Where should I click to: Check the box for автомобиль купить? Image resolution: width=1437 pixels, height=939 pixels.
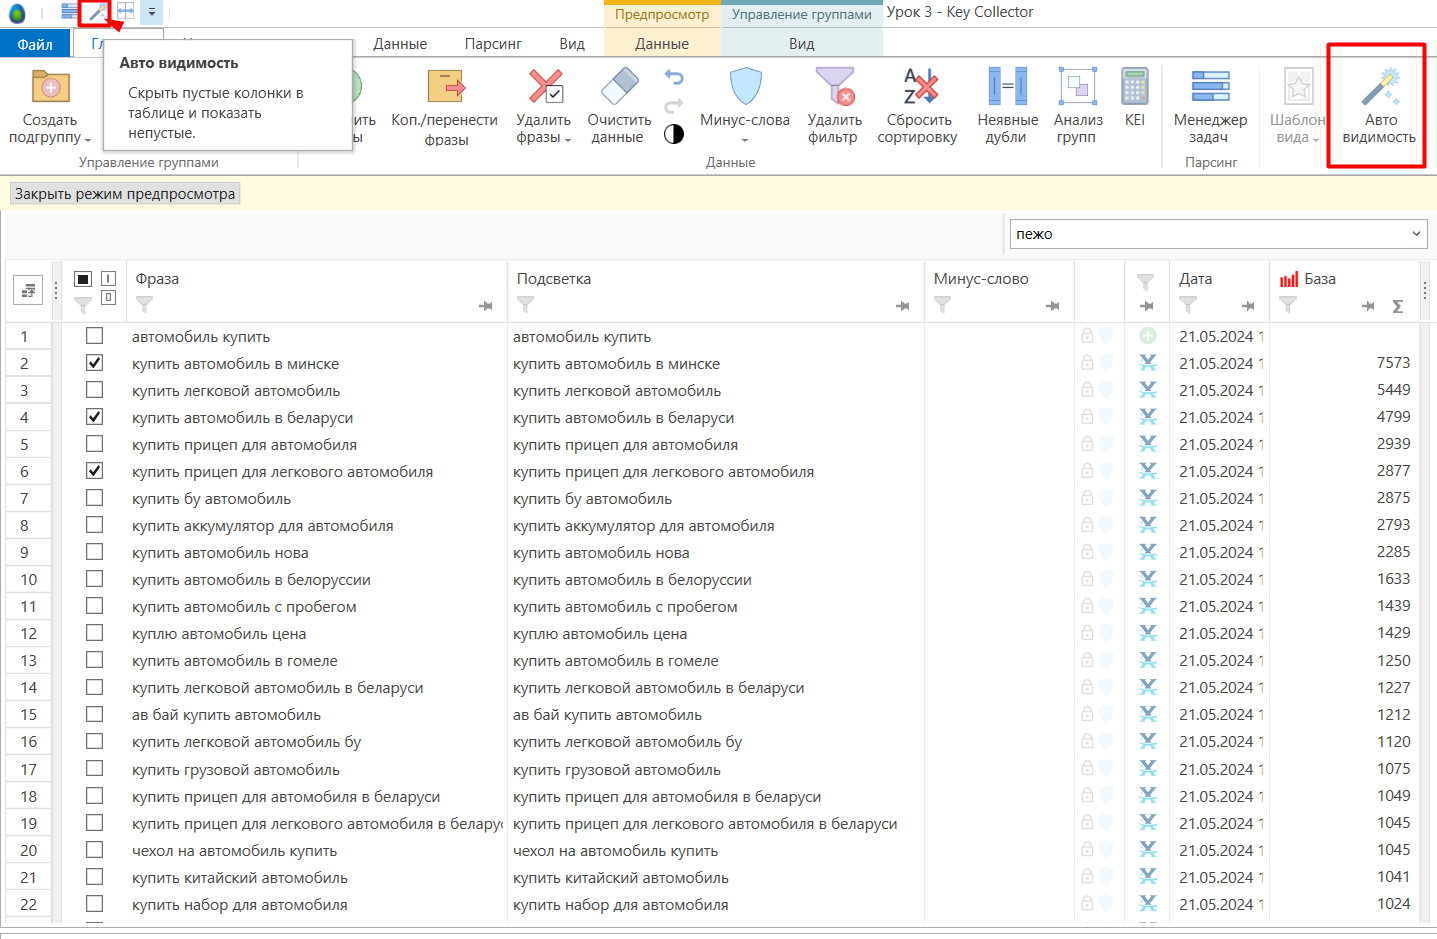tap(94, 336)
